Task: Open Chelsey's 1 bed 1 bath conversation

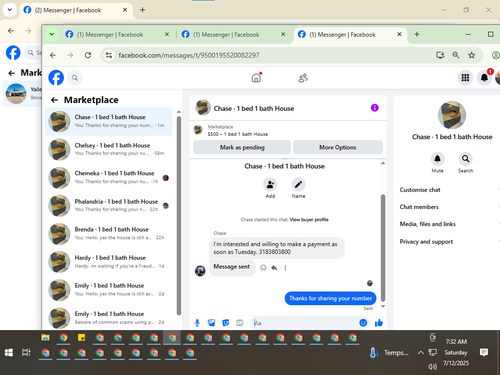Action: click(109, 149)
